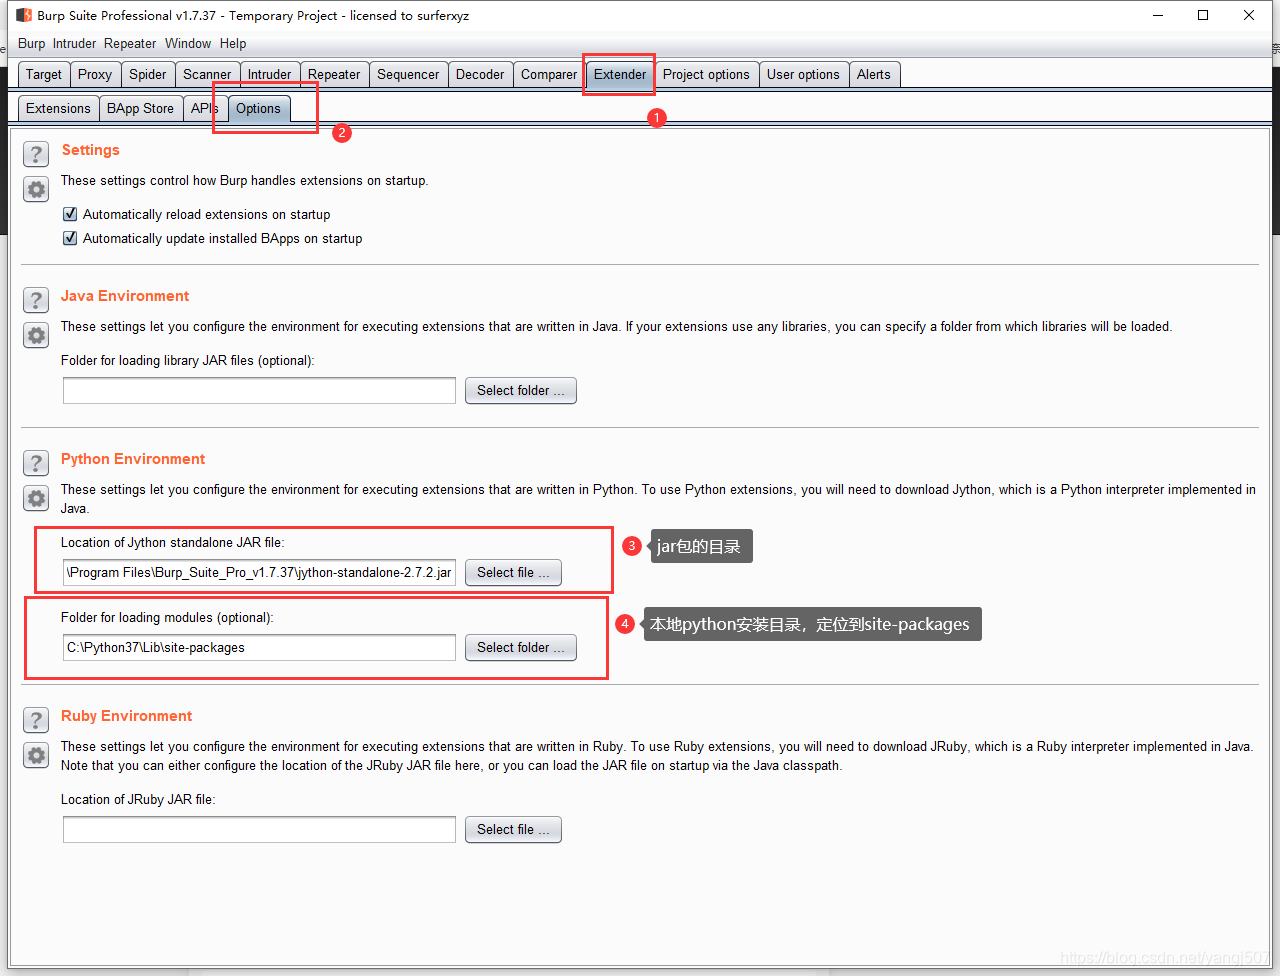
Task: Go to the User options tab
Action: click(803, 74)
